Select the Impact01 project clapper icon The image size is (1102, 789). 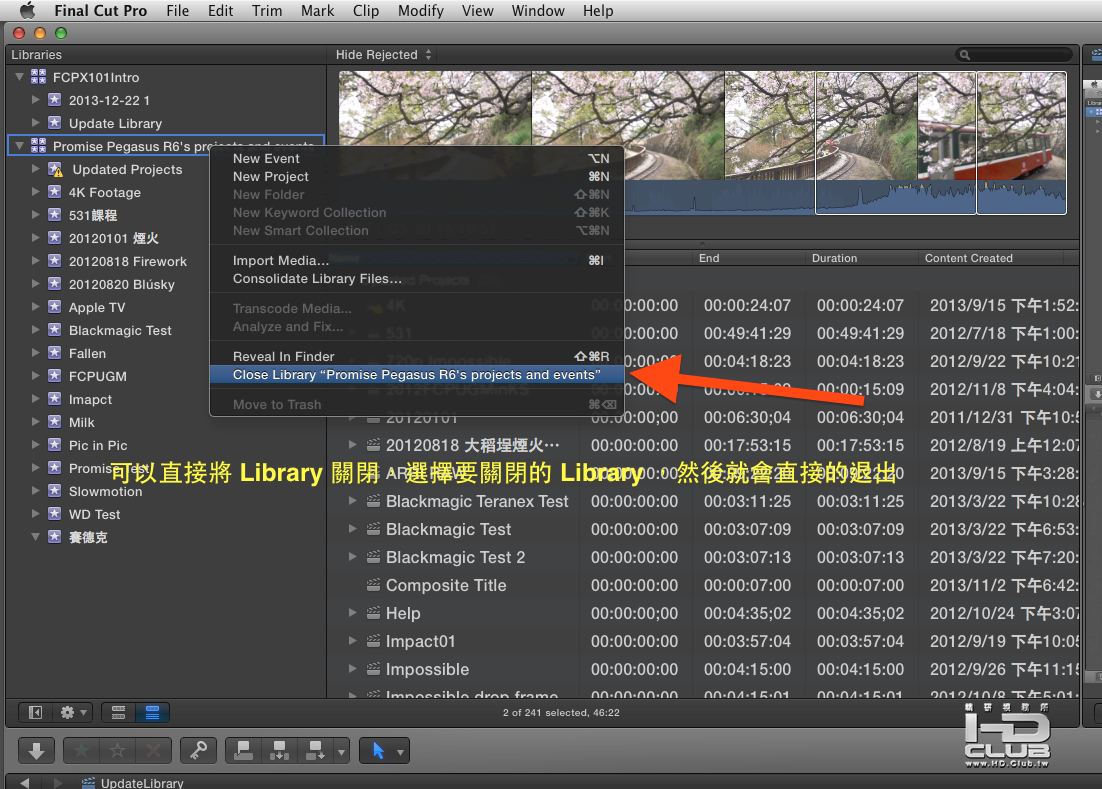(x=373, y=641)
